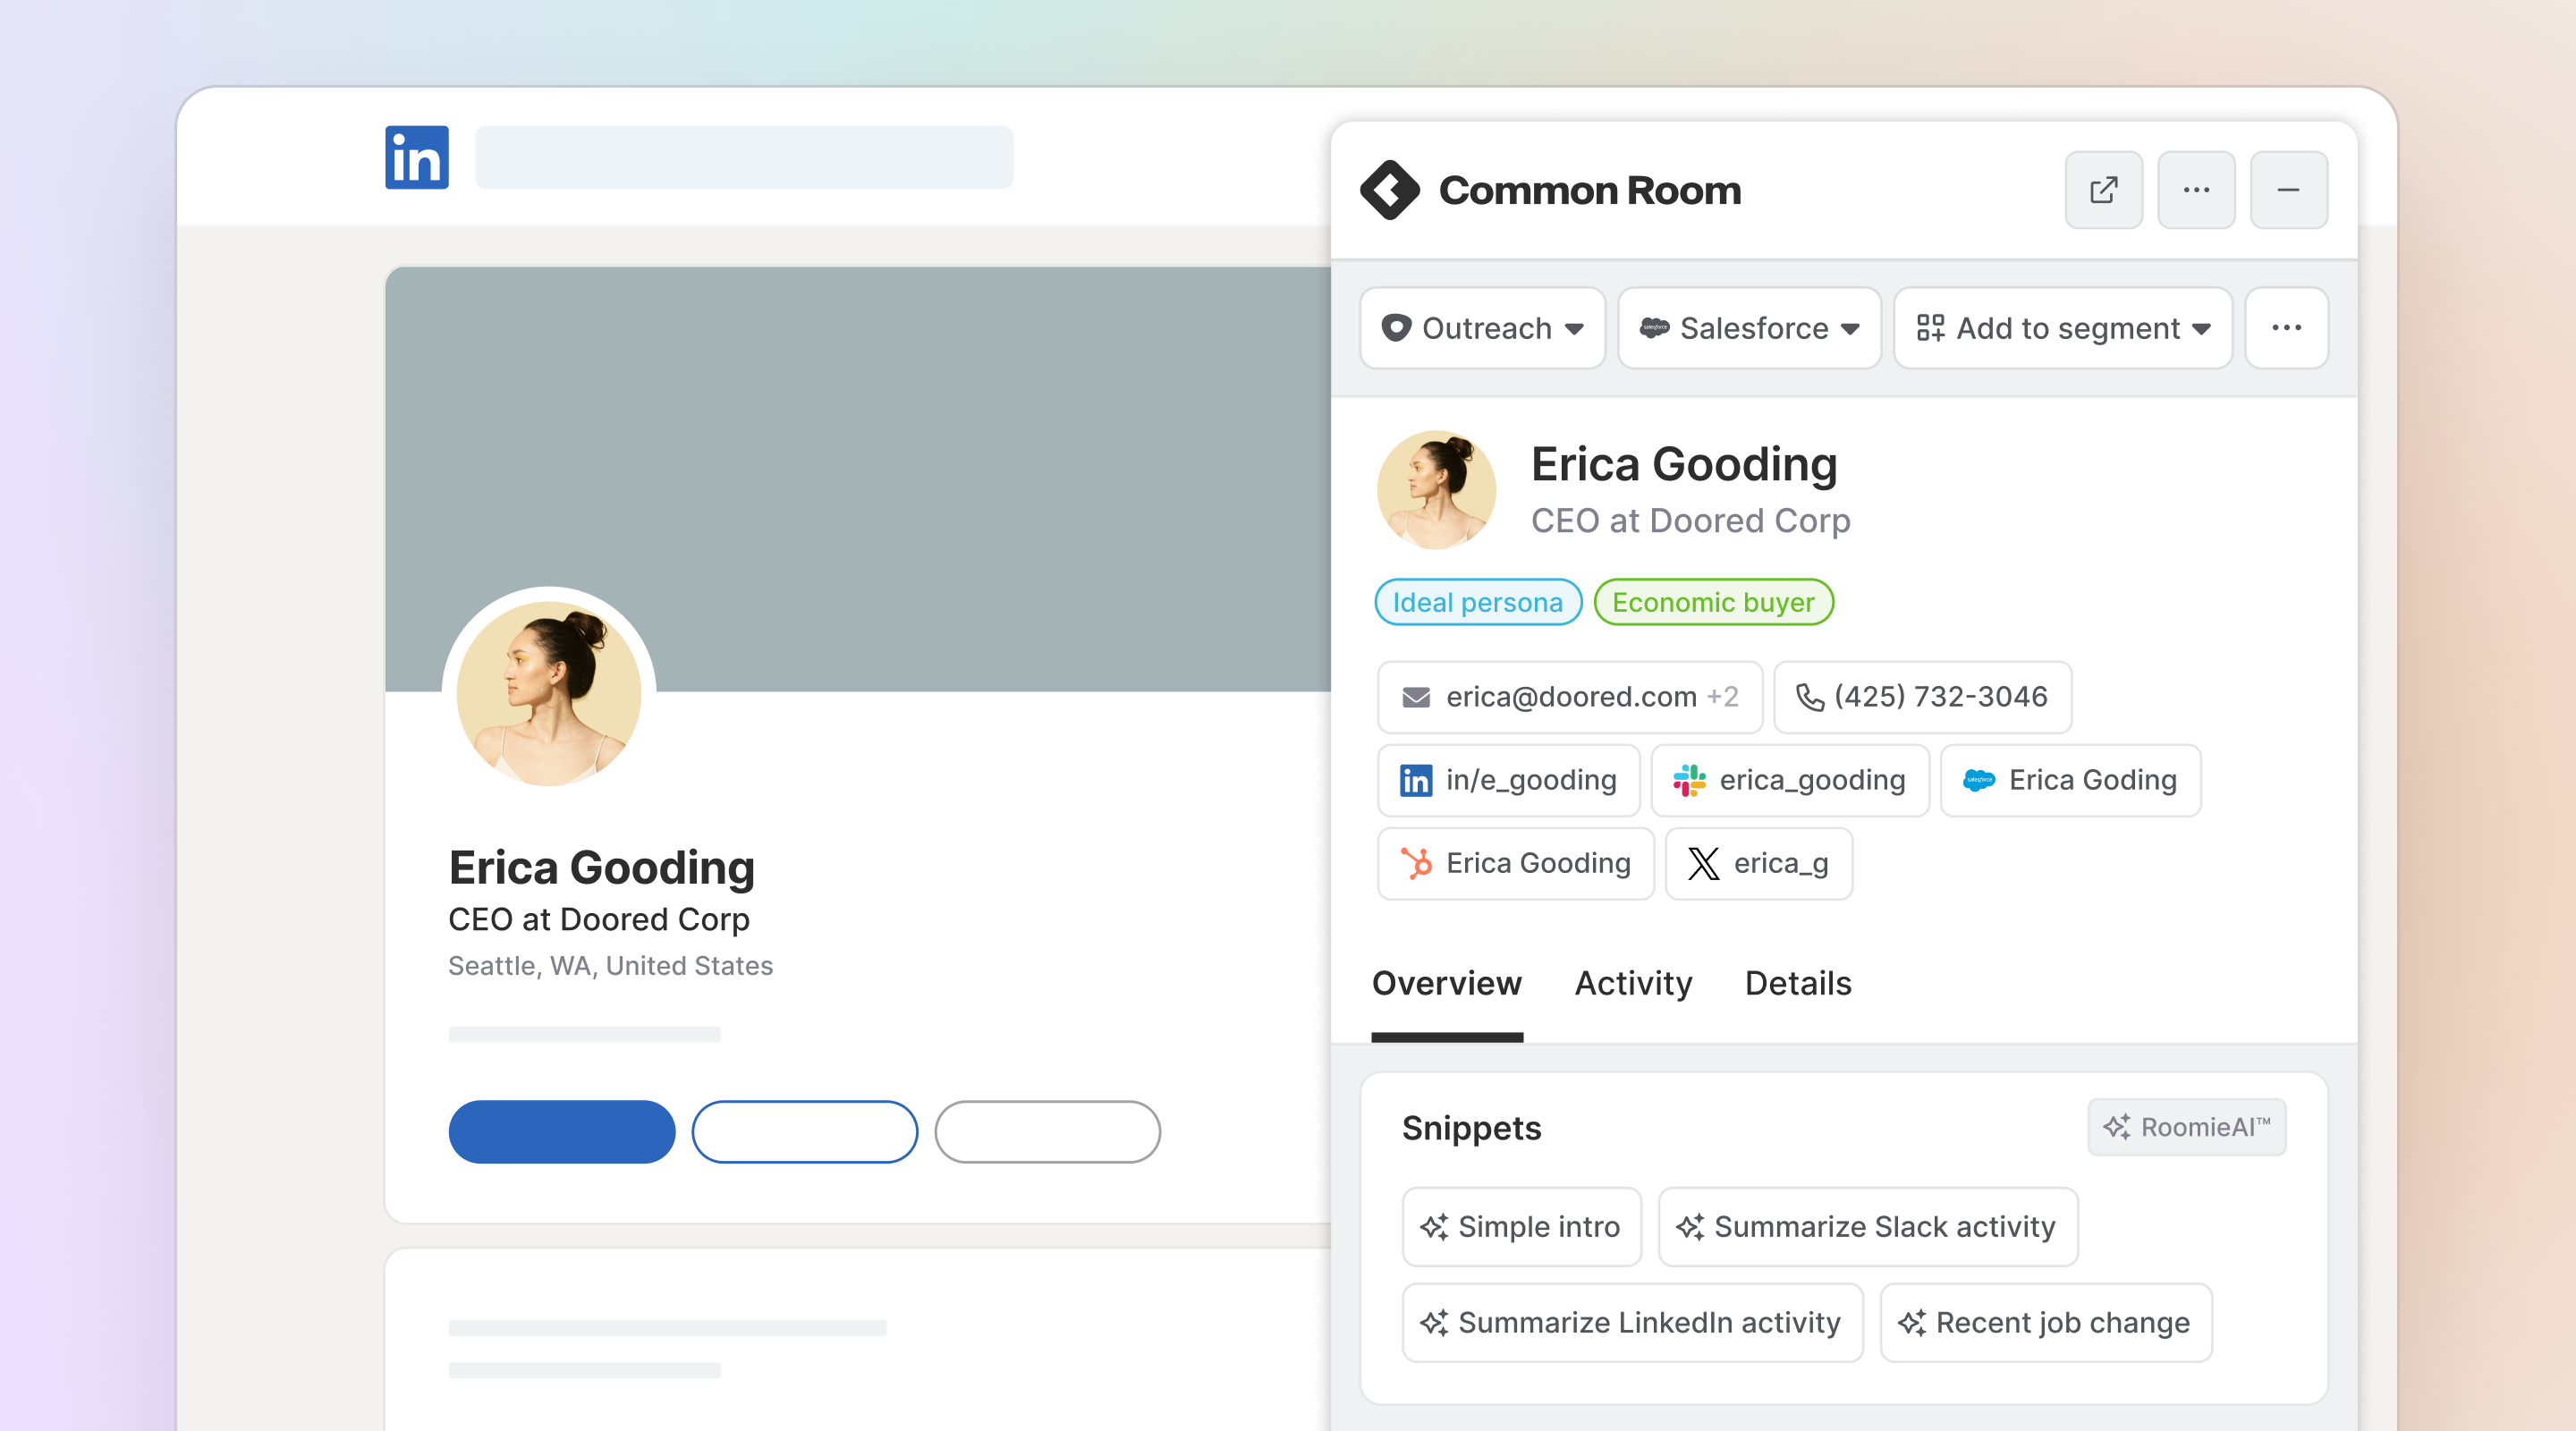Click the LinkedIn logo icon

click(417, 157)
